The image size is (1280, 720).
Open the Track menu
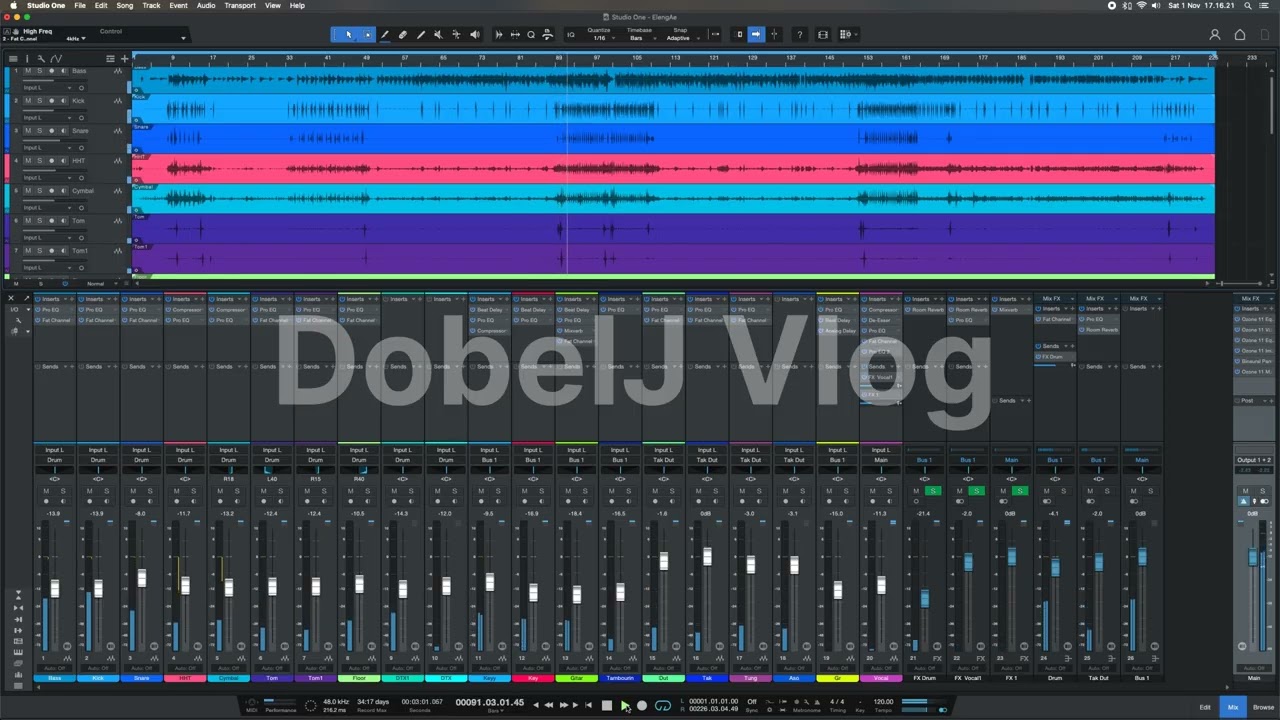(x=151, y=5)
